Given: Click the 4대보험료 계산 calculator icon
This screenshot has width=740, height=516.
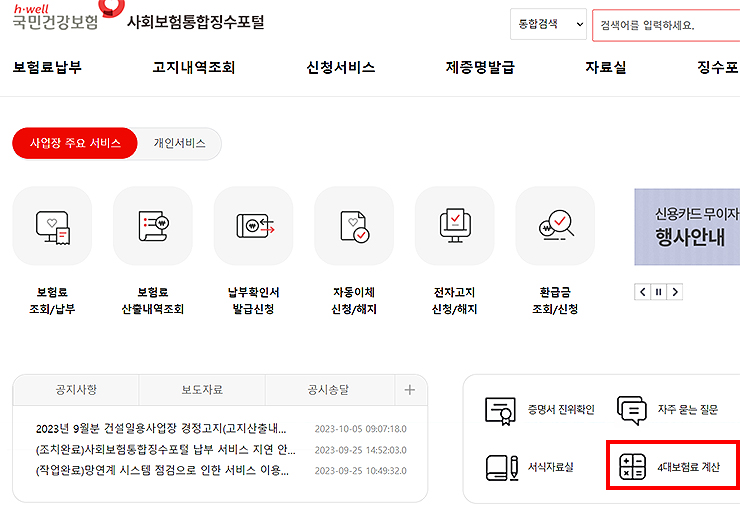Looking at the screenshot, I should (632, 466).
